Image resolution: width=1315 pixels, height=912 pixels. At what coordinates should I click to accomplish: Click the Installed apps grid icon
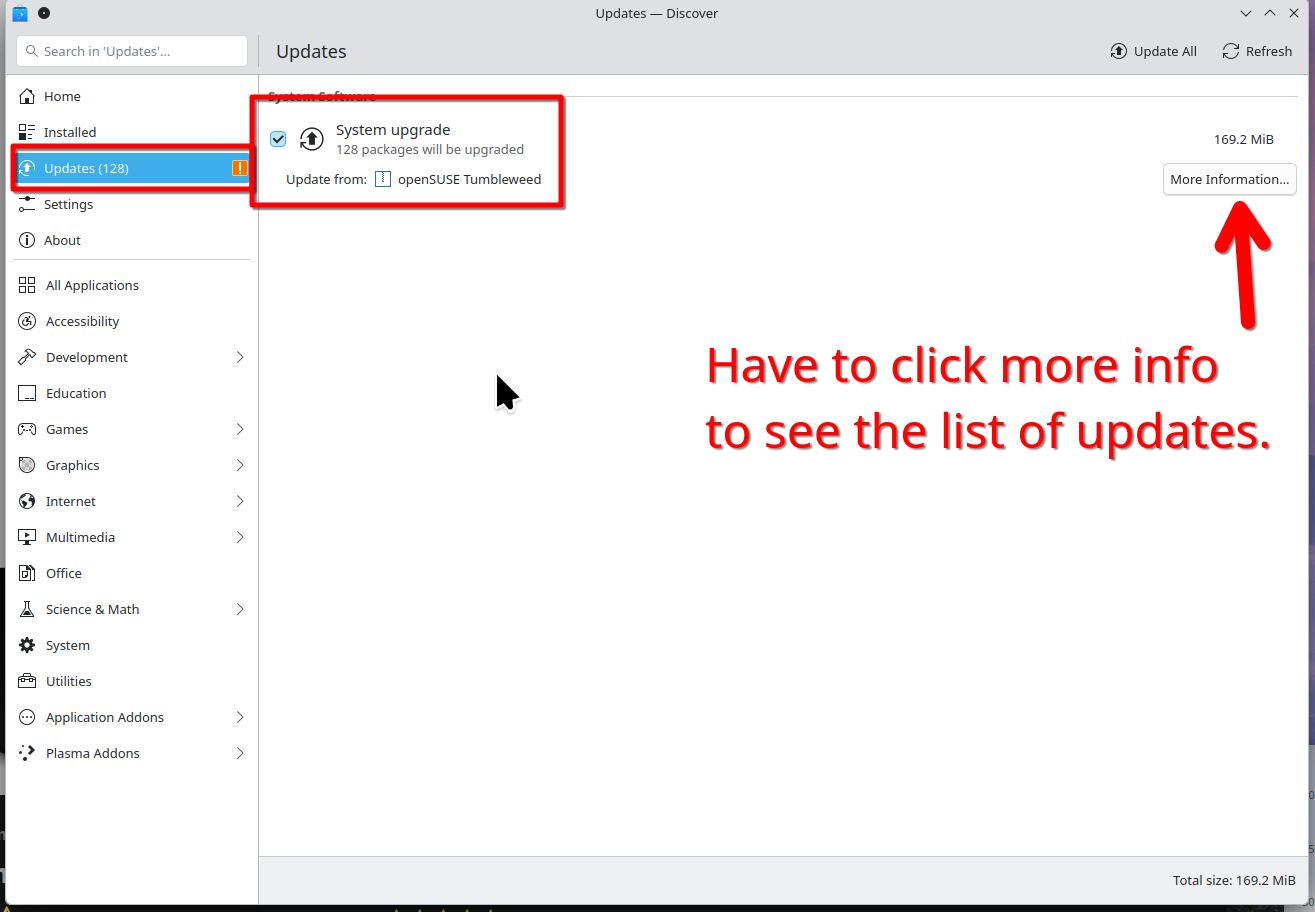27,132
